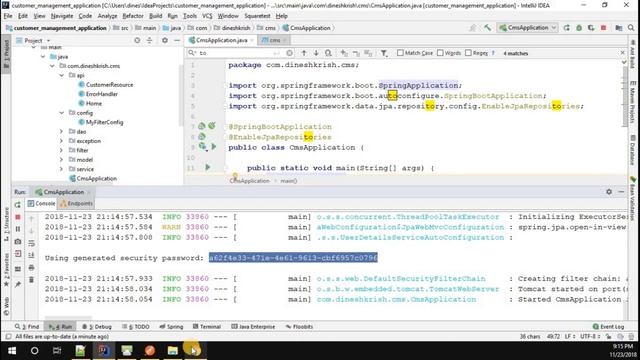Screen dimensions: 640x360
Task: Enable Regex checkbox in find bar
Action: (468, 53)
